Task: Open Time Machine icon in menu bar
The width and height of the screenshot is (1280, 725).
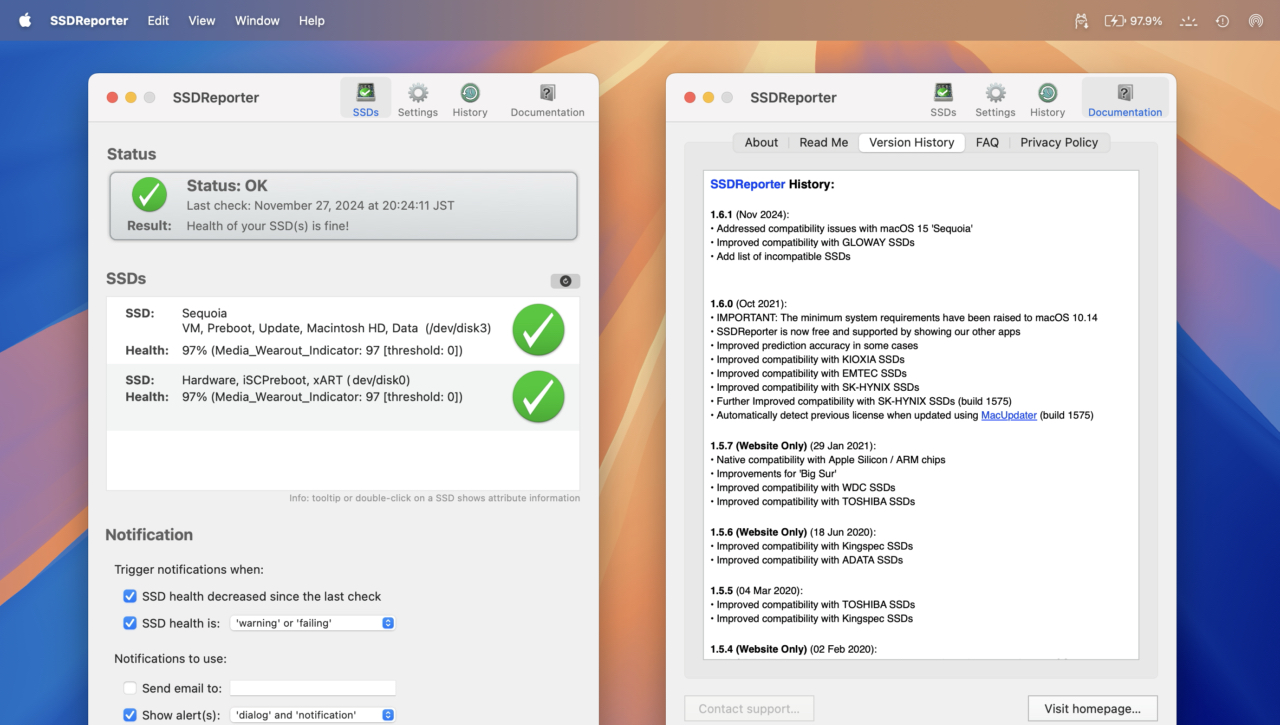Action: coord(1222,20)
